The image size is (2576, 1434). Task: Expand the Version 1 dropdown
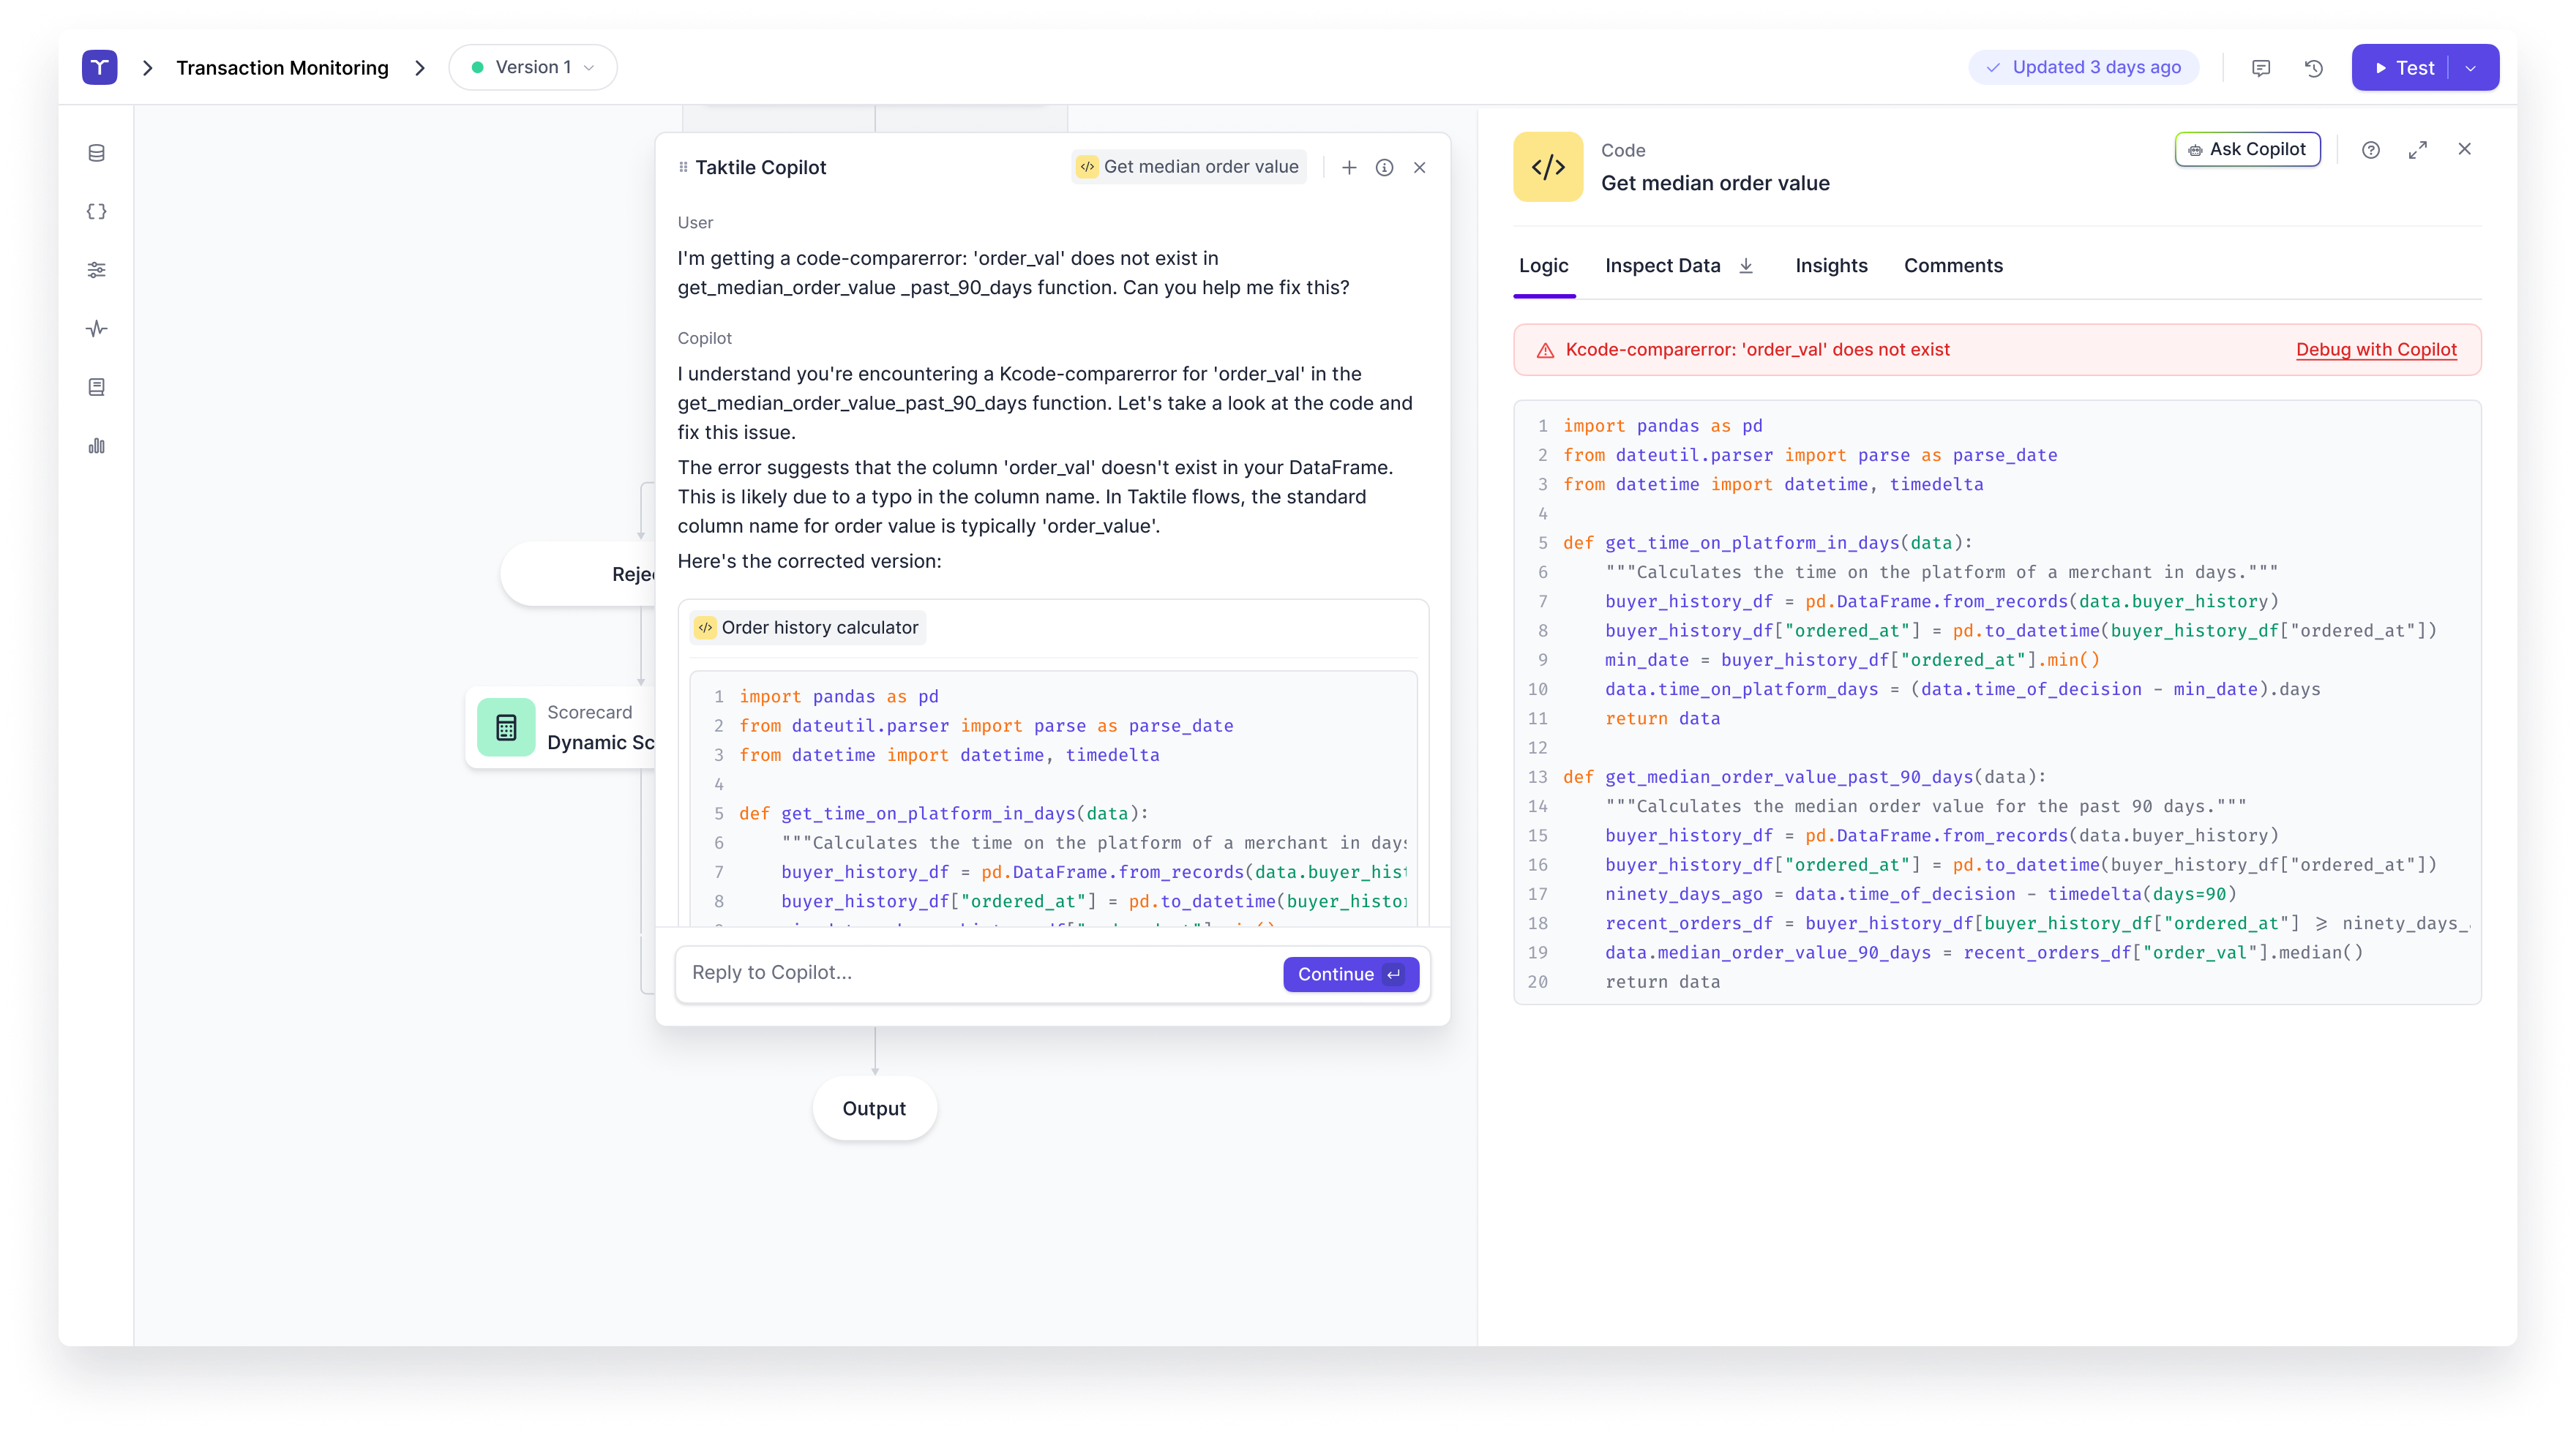[x=533, y=68]
